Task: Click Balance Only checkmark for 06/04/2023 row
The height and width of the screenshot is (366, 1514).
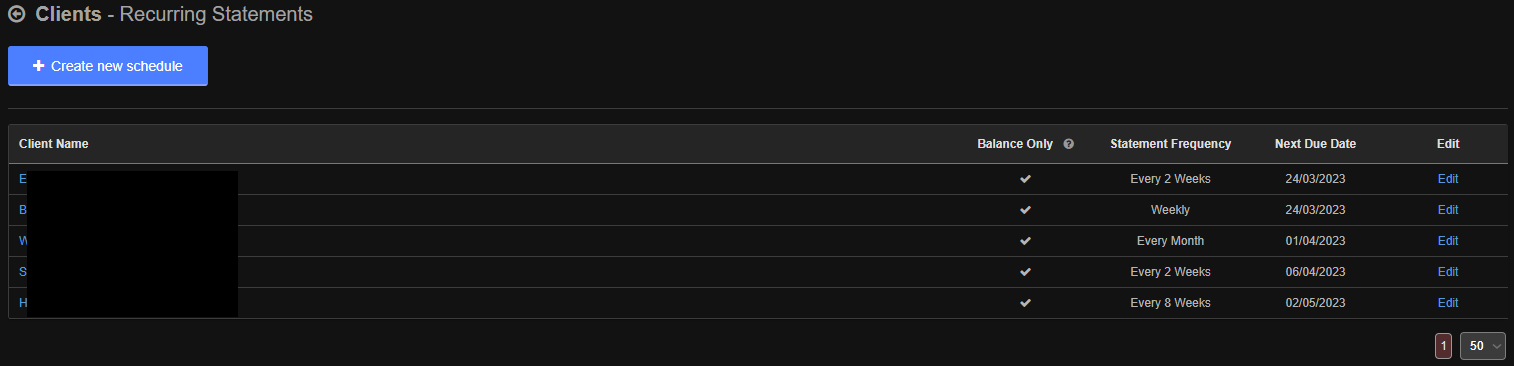Action: pyautogui.click(x=1025, y=272)
